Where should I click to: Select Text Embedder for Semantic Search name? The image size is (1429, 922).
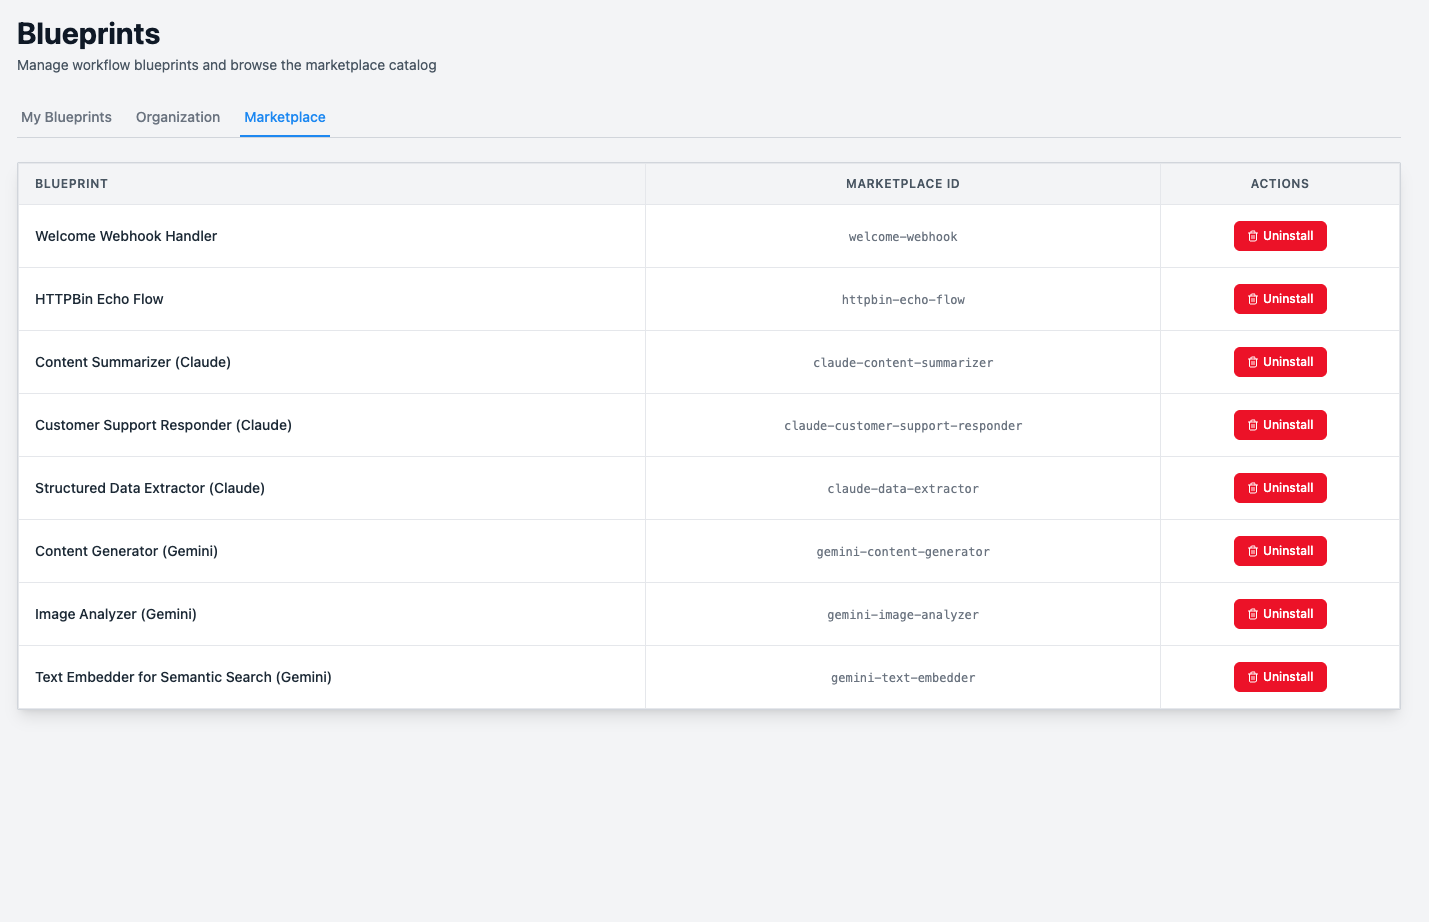point(183,678)
